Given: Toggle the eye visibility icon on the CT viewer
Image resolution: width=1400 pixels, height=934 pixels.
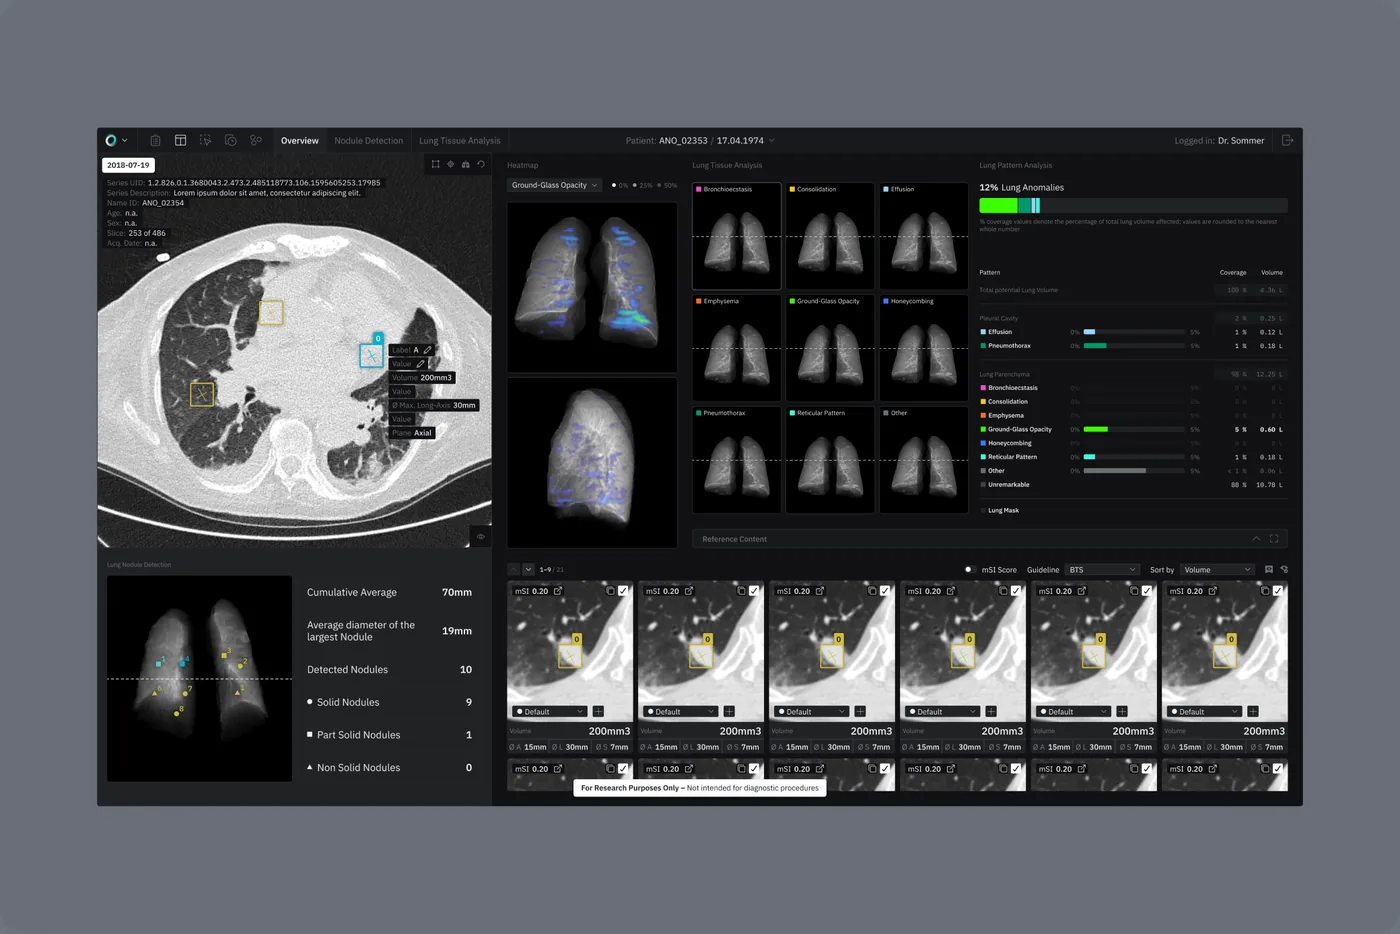Looking at the screenshot, I should [x=481, y=537].
